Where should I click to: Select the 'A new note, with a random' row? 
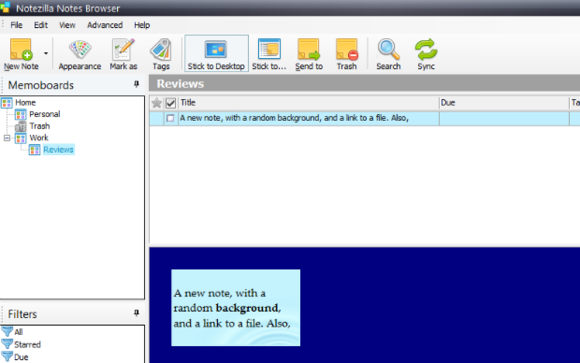coord(364,118)
